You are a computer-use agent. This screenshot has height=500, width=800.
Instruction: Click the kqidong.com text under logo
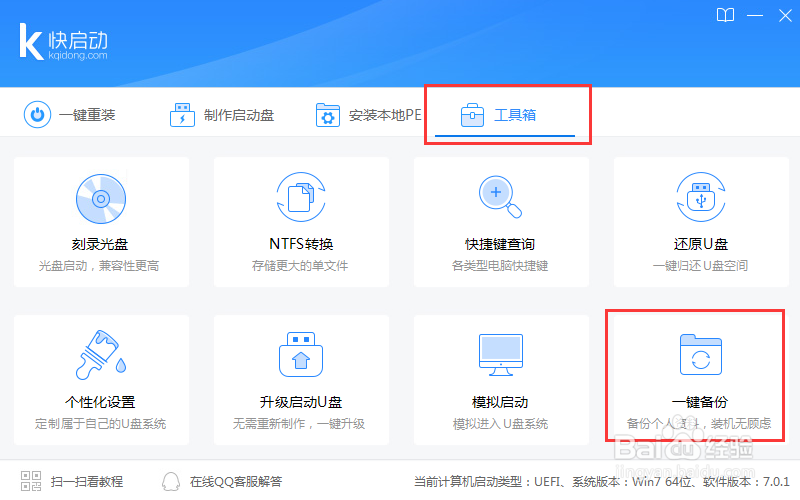click(78, 55)
